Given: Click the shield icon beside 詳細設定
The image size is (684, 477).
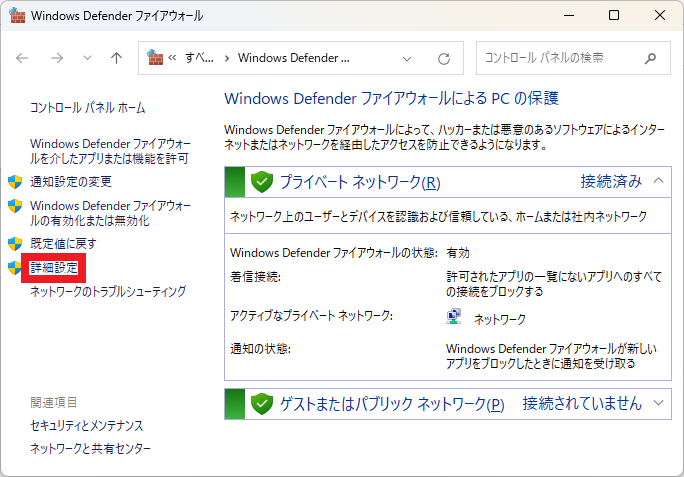Looking at the screenshot, I should [14, 268].
